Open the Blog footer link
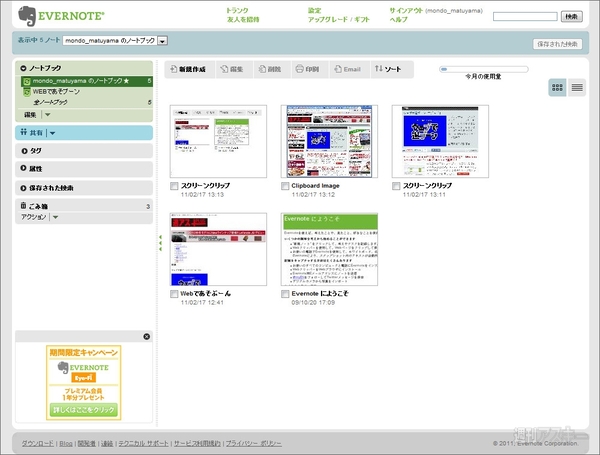This screenshot has width=600, height=455. (66, 444)
